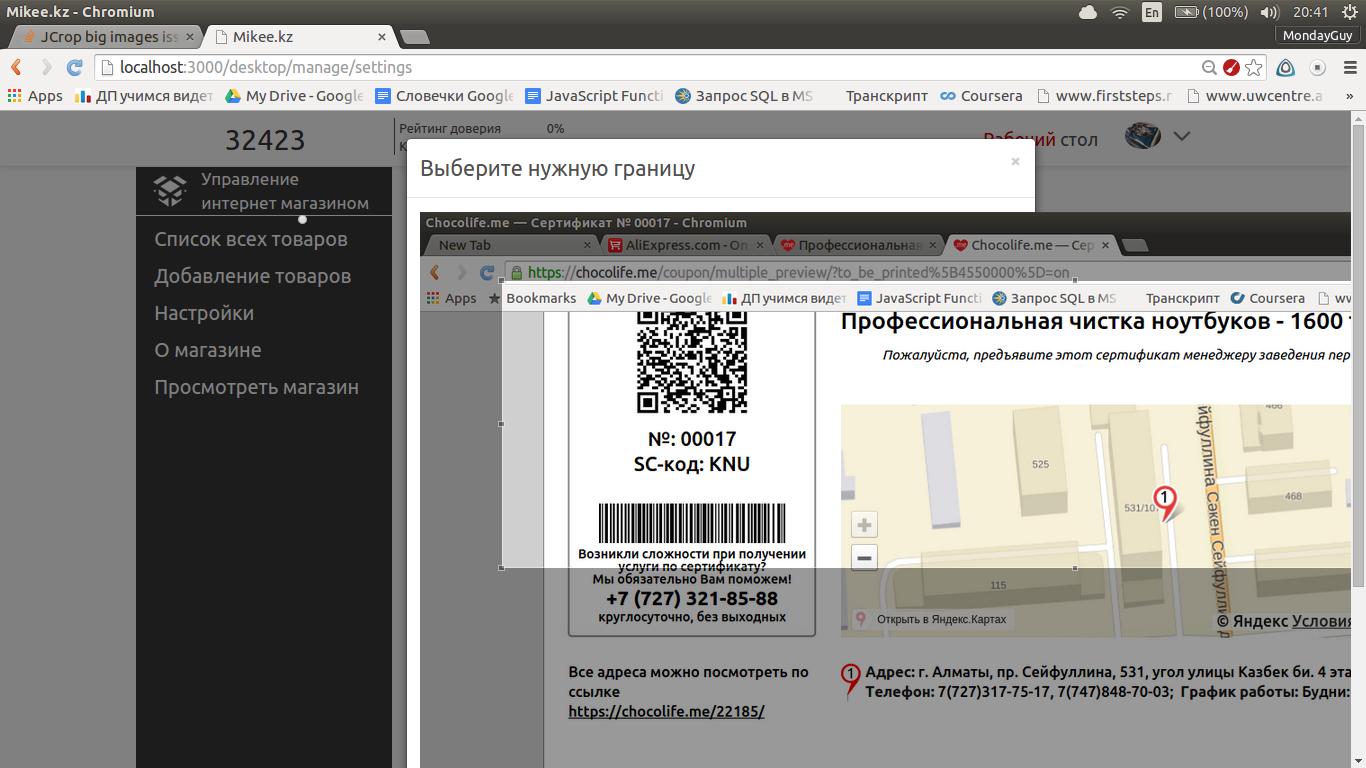Show hidden bookmarks with the » chevron

pyautogui.click(x=1350, y=96)
